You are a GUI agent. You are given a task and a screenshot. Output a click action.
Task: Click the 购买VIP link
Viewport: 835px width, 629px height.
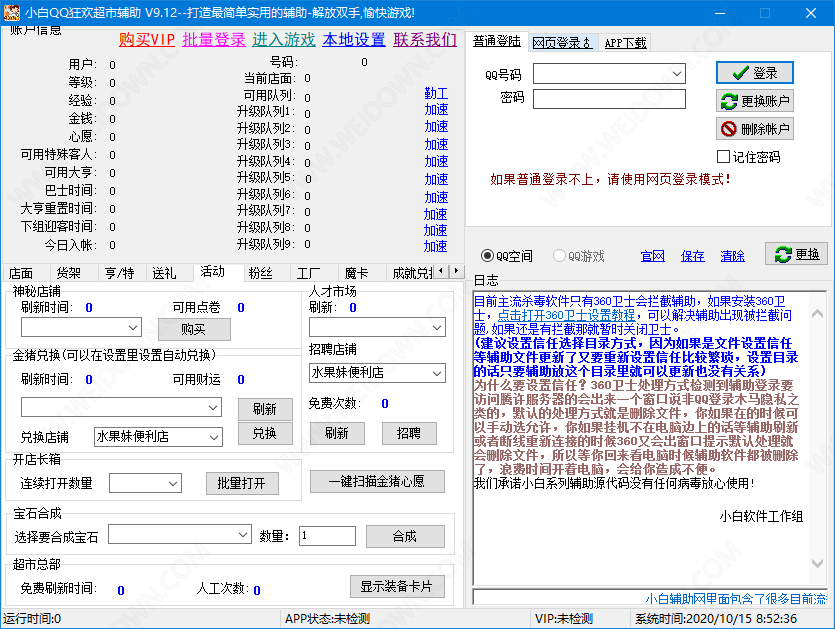[147, 39]
